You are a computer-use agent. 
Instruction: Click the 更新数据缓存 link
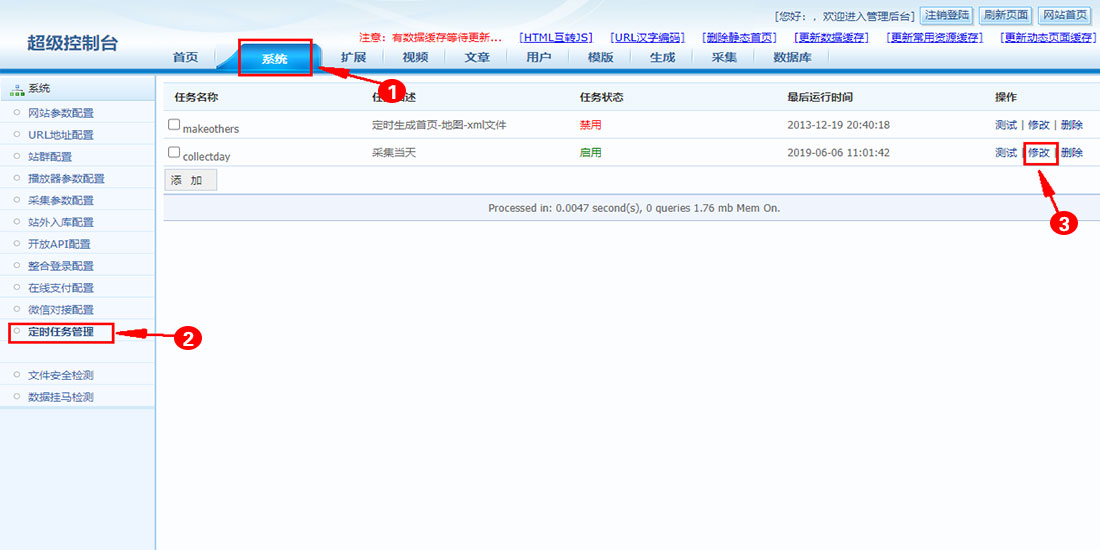point(831,38)
